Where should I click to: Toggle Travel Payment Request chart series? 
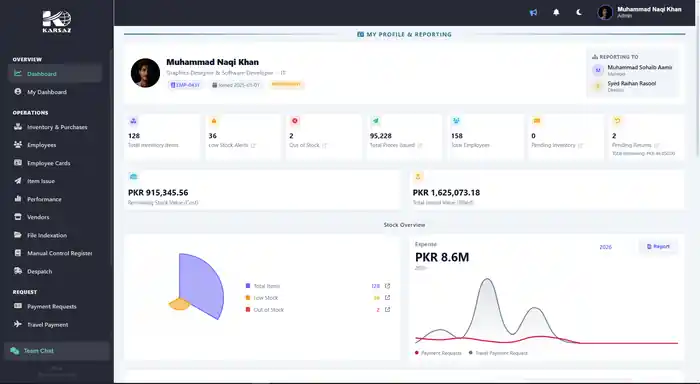click(498, 353)
